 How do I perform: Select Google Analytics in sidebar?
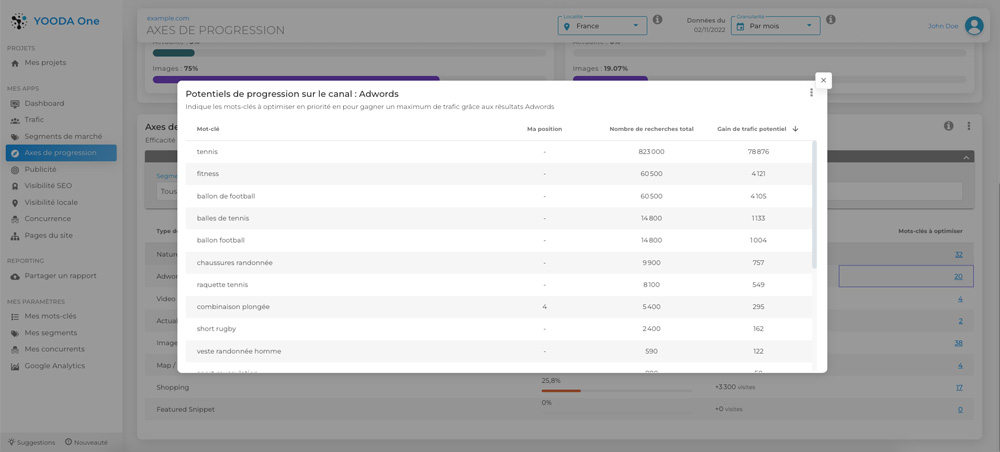tap(54, 366)
